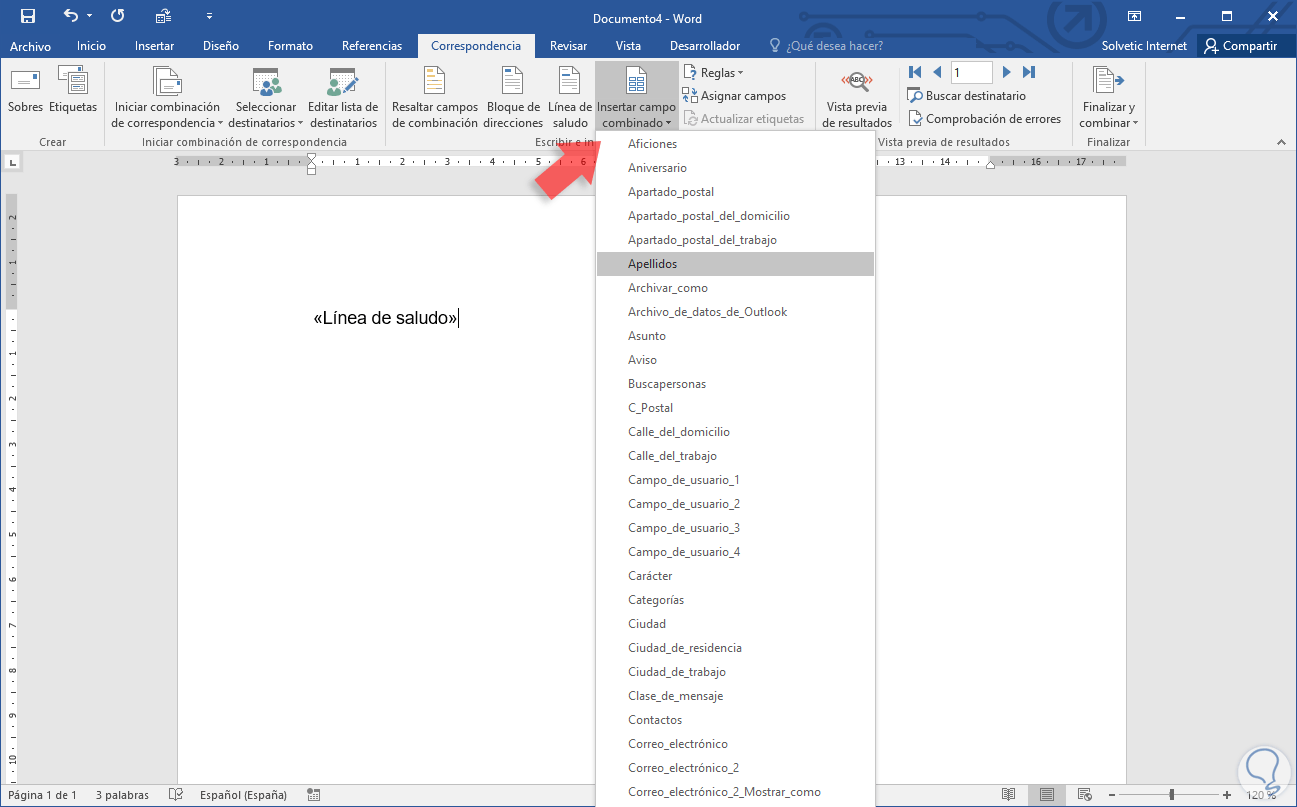The height and width of the screenshot is (807, 1297).
Task: Click «Línea de saludo» field in document
Action: tap(385, 318)
